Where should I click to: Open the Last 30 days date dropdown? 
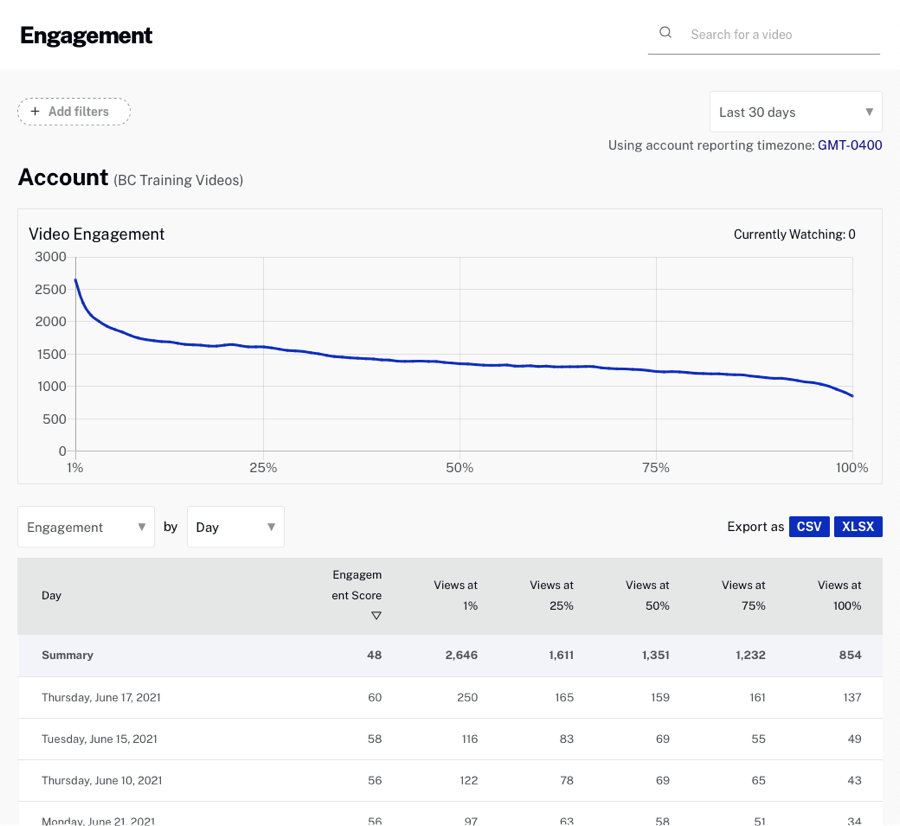point(796,112)
